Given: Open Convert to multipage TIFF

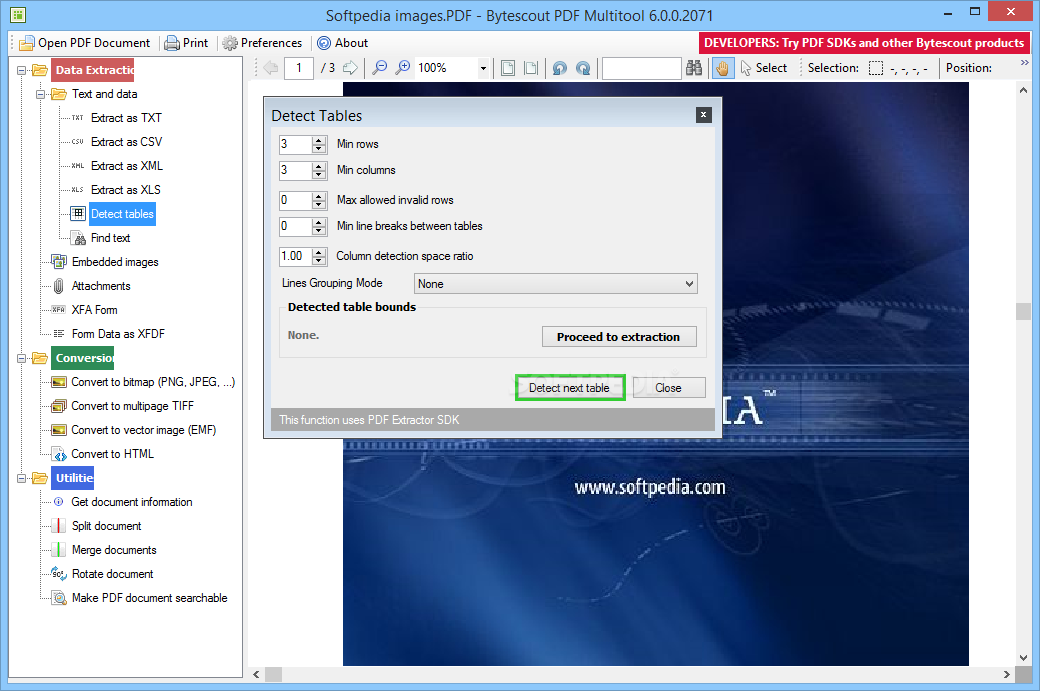Looking at the screenshot, I should click(132, 406).
